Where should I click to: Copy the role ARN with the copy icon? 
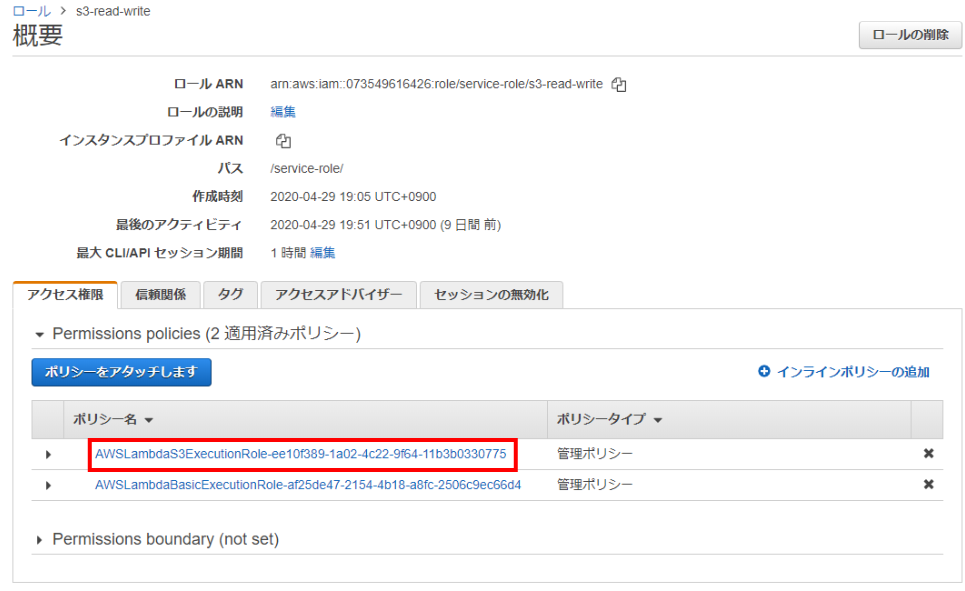tap(619, 85)
